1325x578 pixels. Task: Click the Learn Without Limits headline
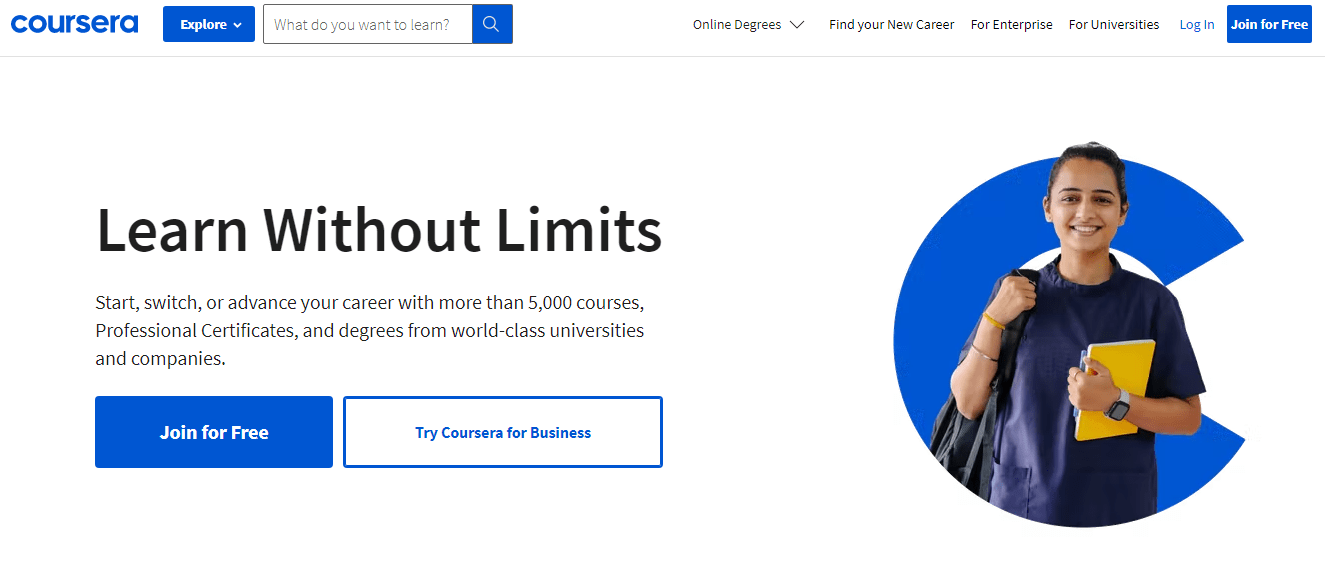click(x=379, y=230)
